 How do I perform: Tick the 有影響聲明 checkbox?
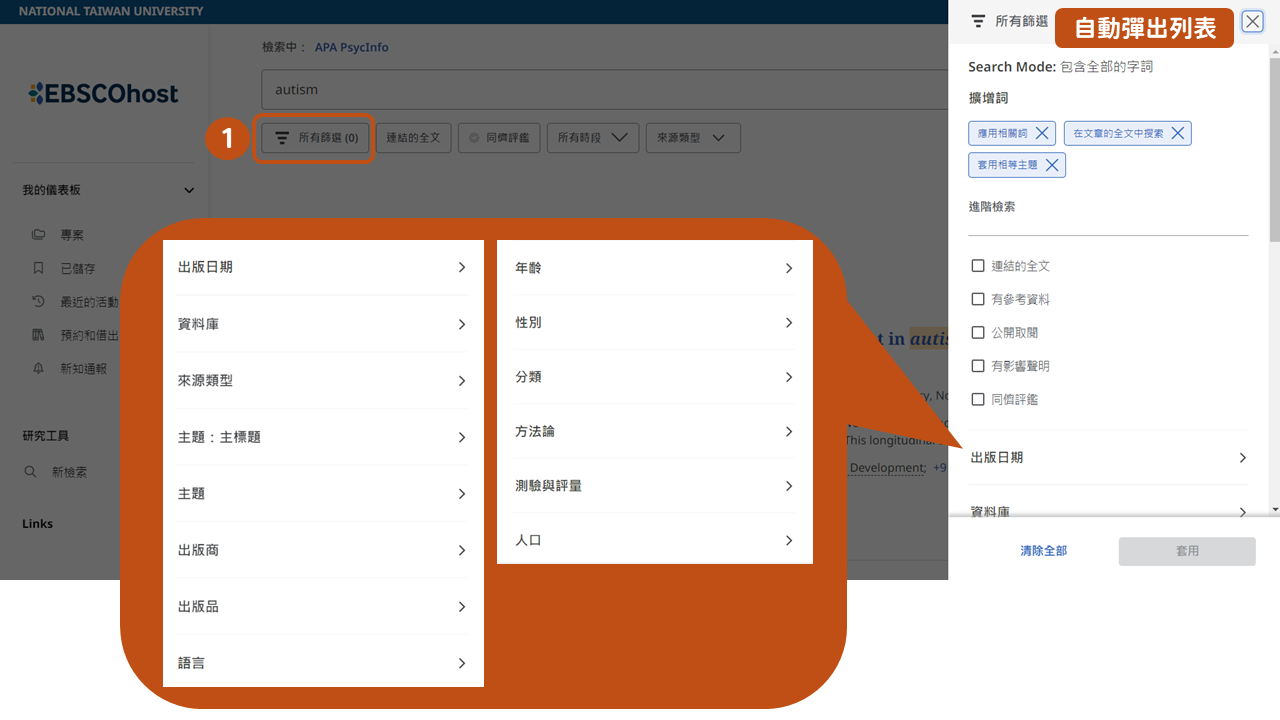tap(978, 366)
